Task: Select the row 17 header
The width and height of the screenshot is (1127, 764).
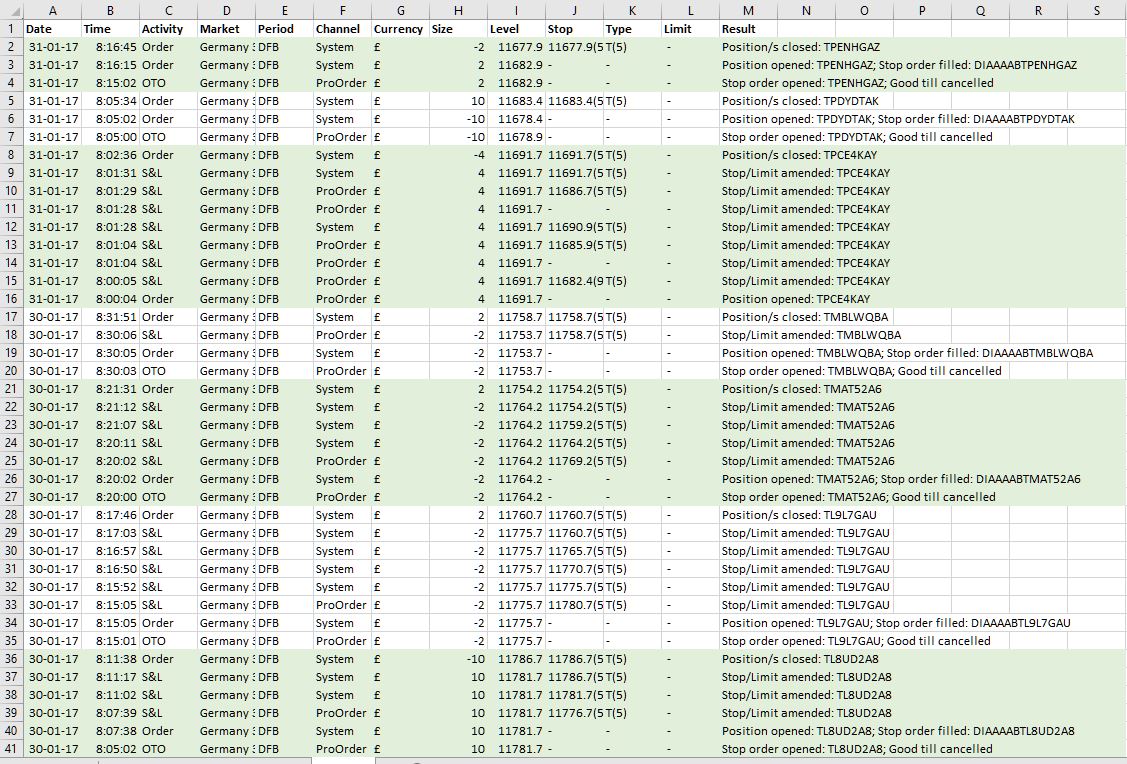Action: click(12, 317)
